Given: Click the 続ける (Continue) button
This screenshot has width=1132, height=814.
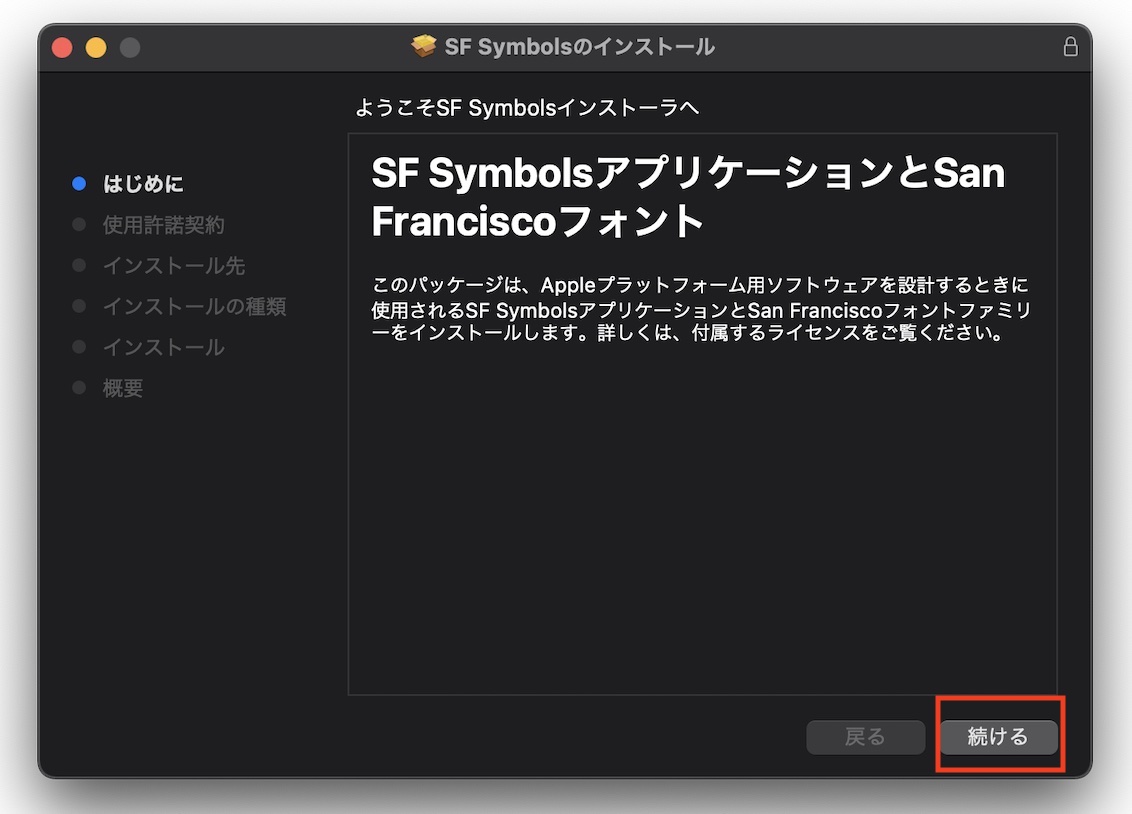Looking at the screenshot, I should (x=998, y=737).
